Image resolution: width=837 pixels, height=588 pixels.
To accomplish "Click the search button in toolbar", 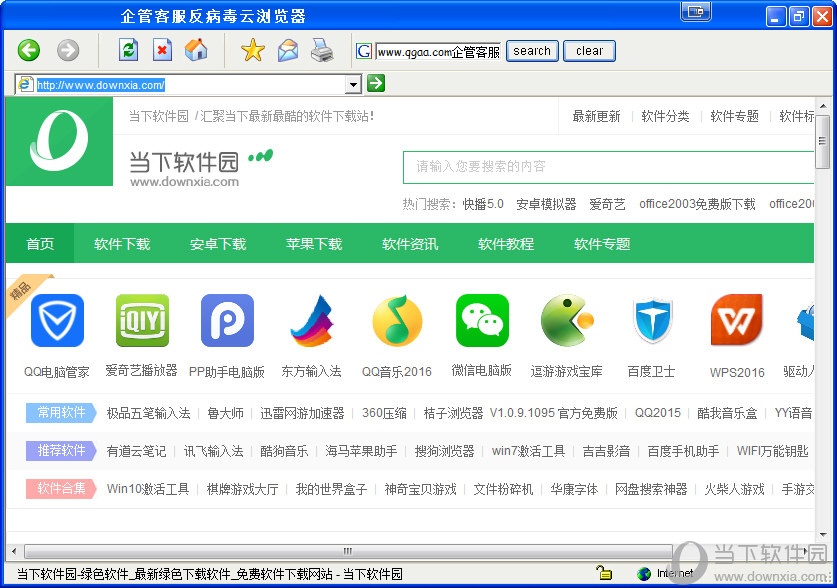I will point(532,51).
